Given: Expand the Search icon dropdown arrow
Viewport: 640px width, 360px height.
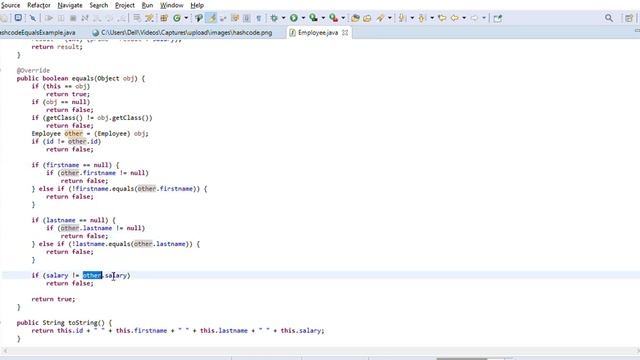Looking at the screenshot, I should tap(390, 18).
